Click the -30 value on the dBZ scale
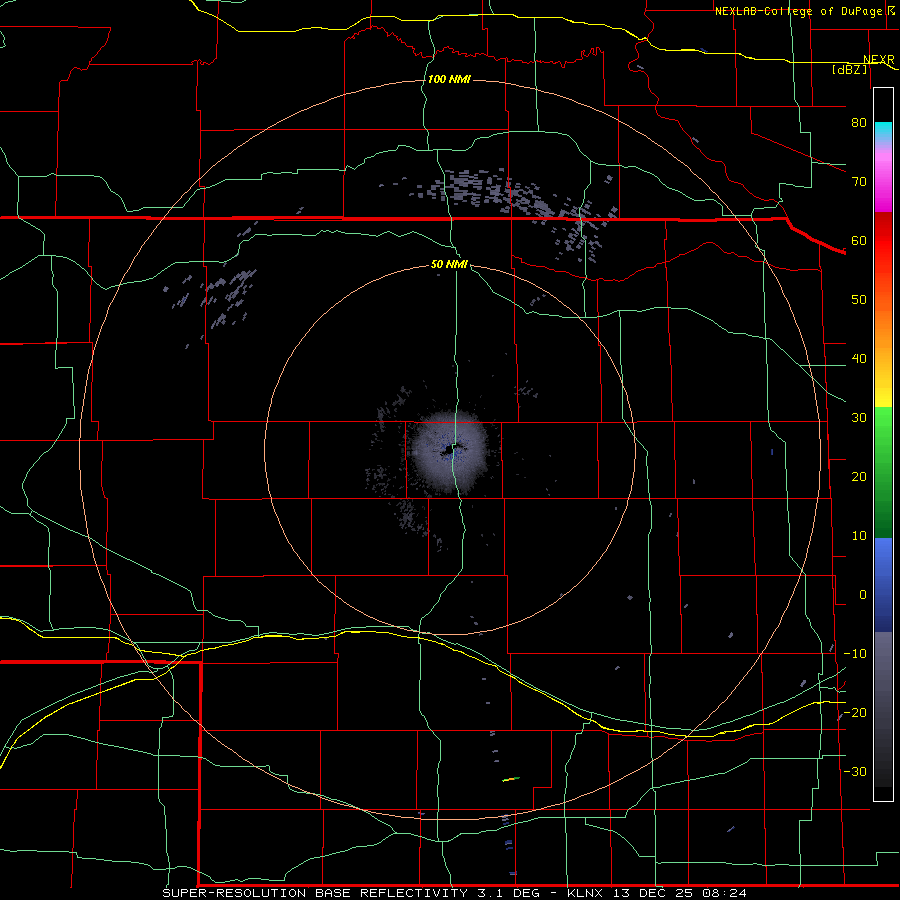The height and width of the screenshot is (900, 900). pos(855,771)
